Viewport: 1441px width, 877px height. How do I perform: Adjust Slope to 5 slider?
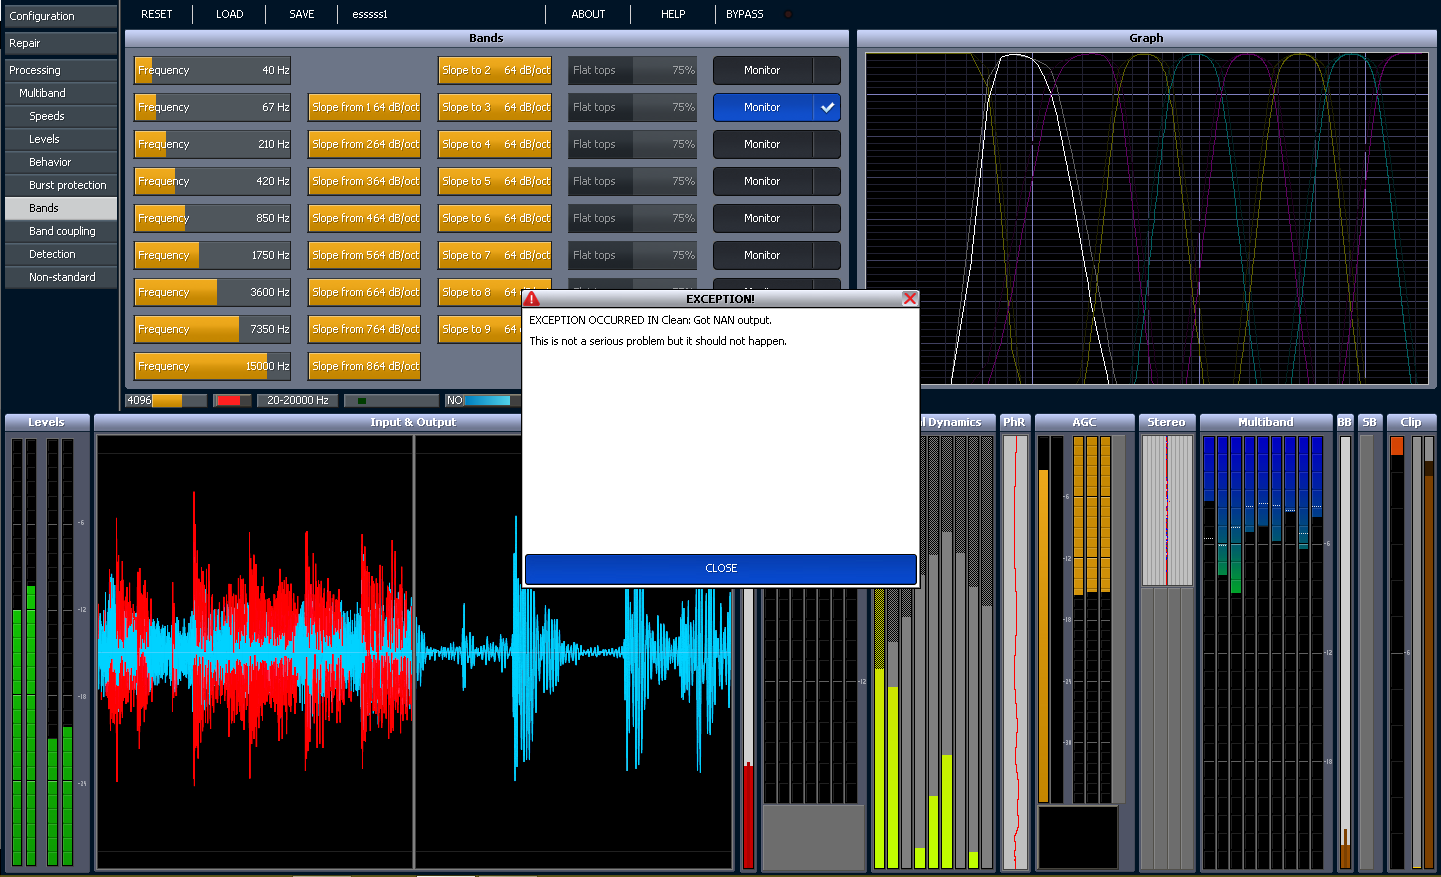pos(494,181)
